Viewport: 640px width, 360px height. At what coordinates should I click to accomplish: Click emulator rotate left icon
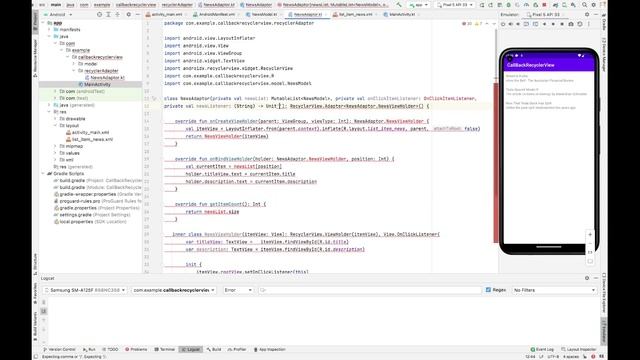click(x=527, y=24)
